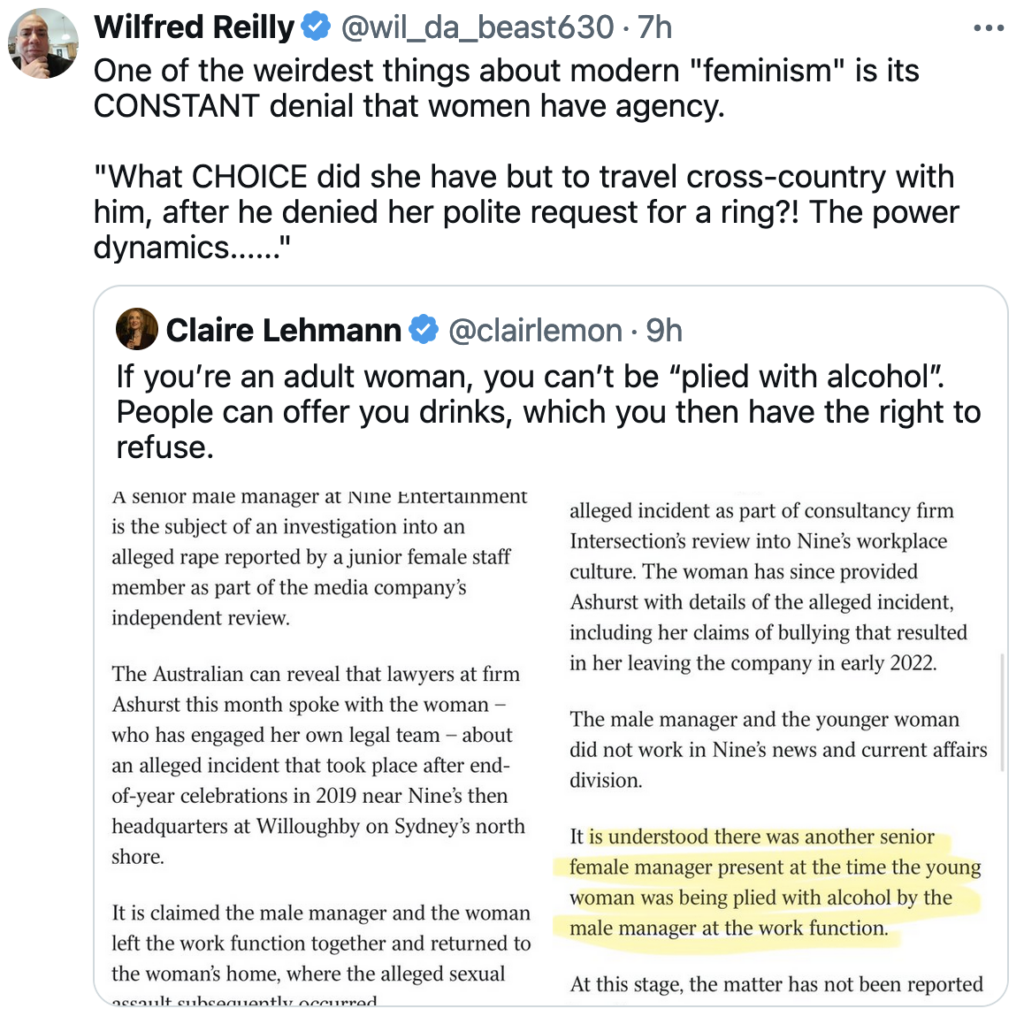Open Claire Lehmann's profile via display name

[x=283, y=330]
